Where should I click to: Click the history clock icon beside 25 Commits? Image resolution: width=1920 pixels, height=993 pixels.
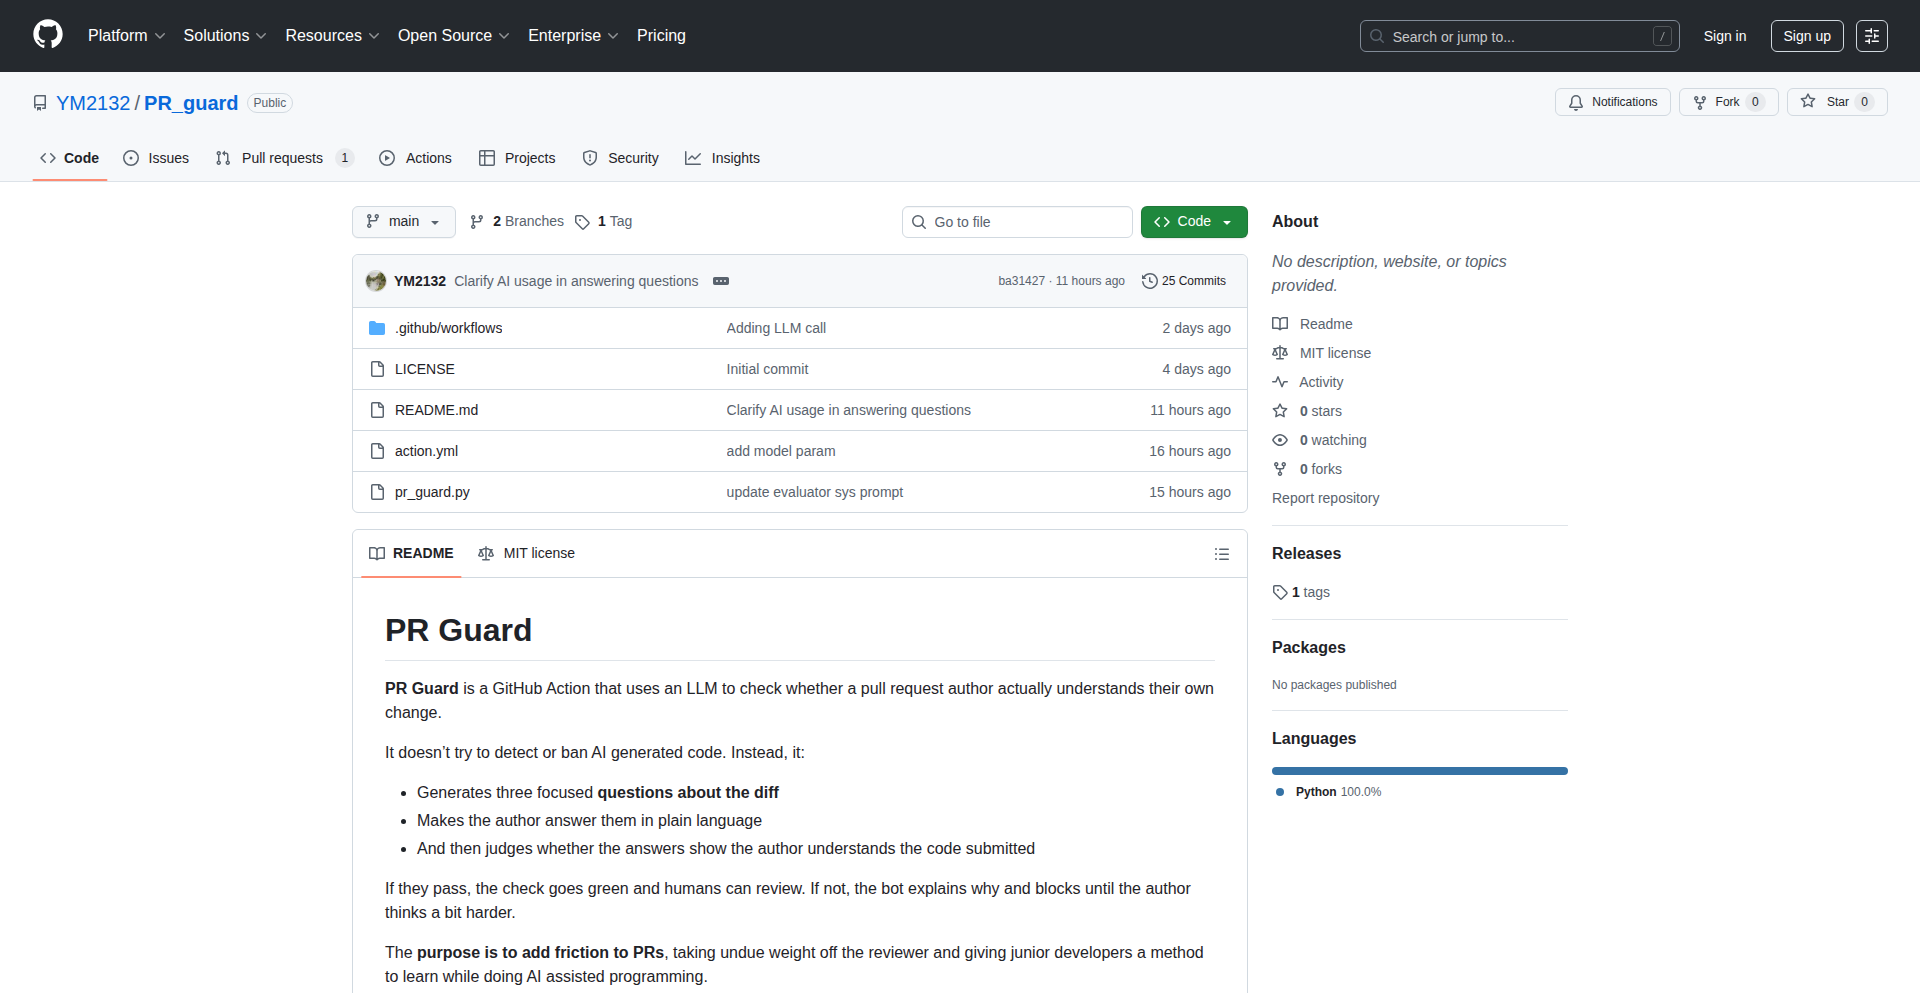(x=1150, y=281)
